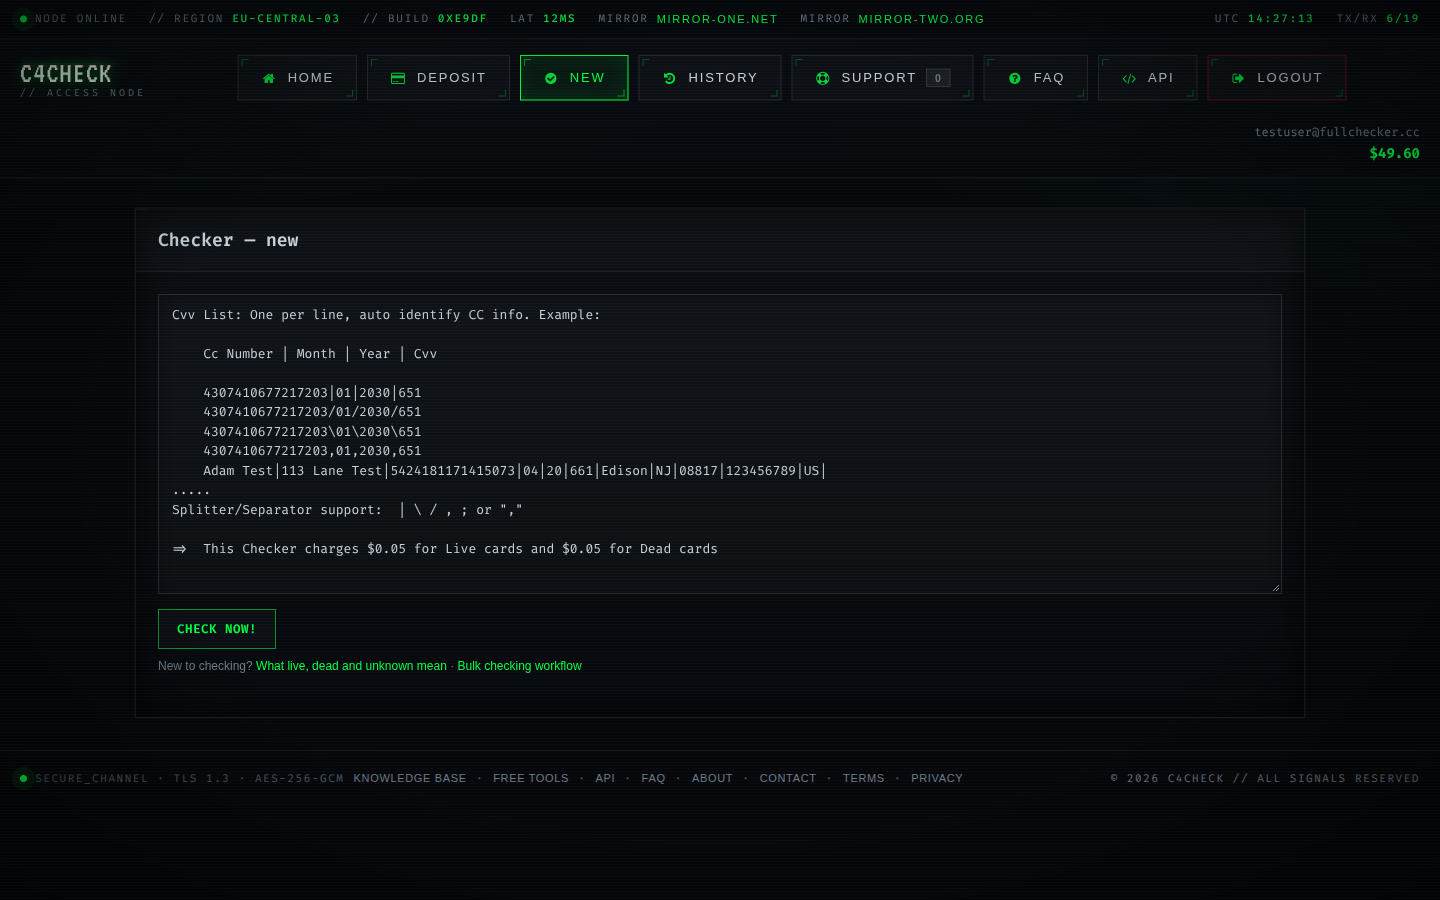The width and height of the screenshot is (1440, 900).
Task: Open the About footer link
Action: tap(712, 778)
